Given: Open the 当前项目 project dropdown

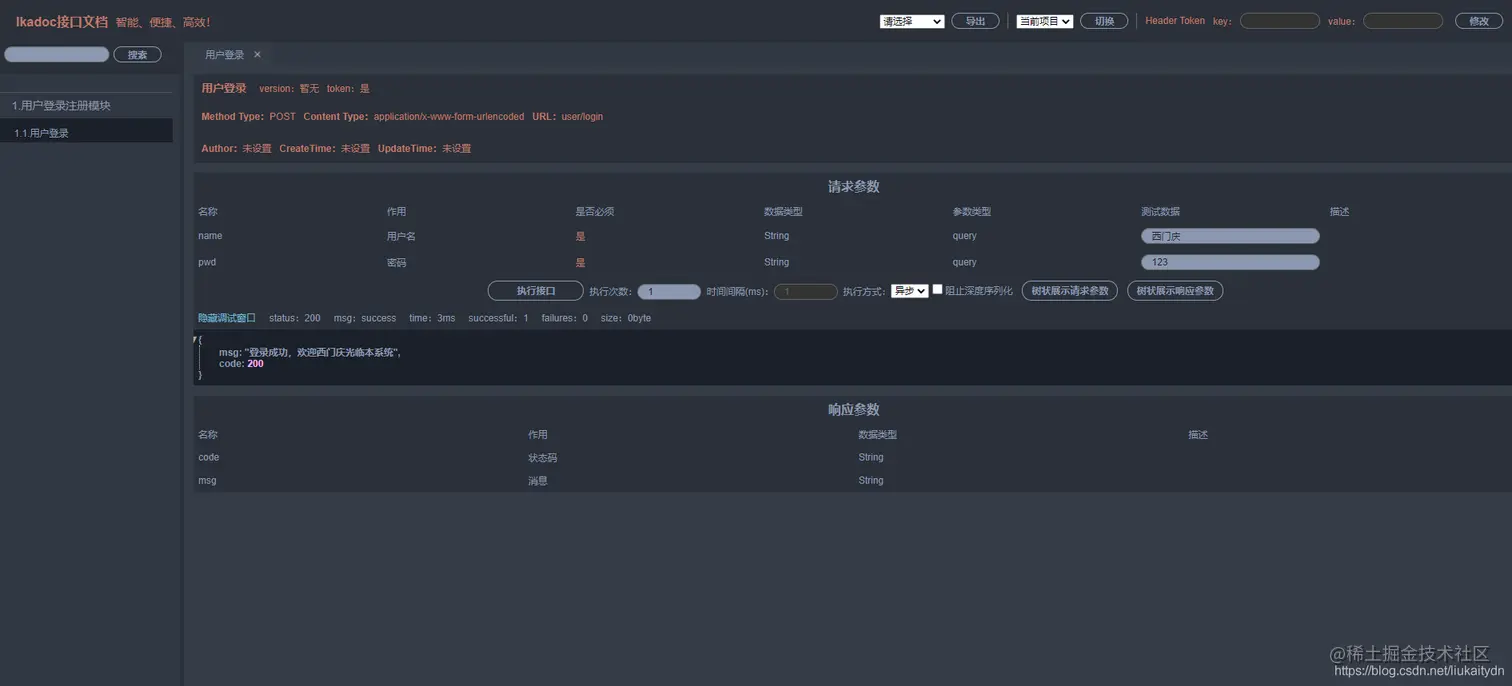Looking at the screenshot, I should tap(1045, 21).
